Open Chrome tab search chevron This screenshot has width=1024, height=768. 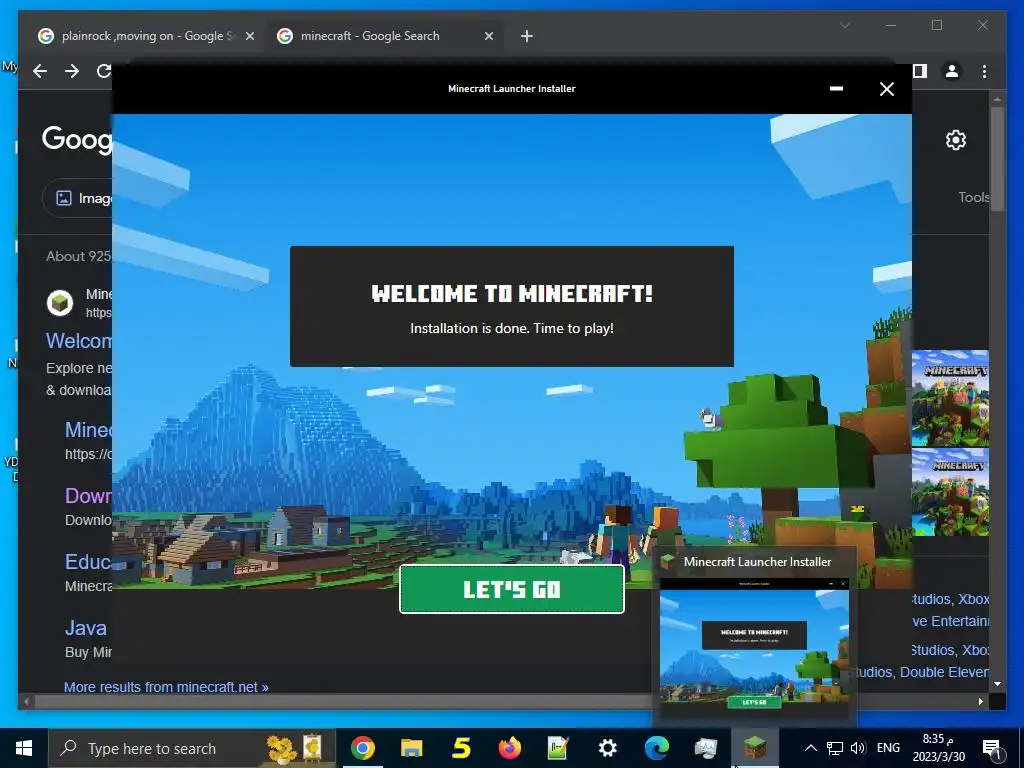[x=844, y=25]
